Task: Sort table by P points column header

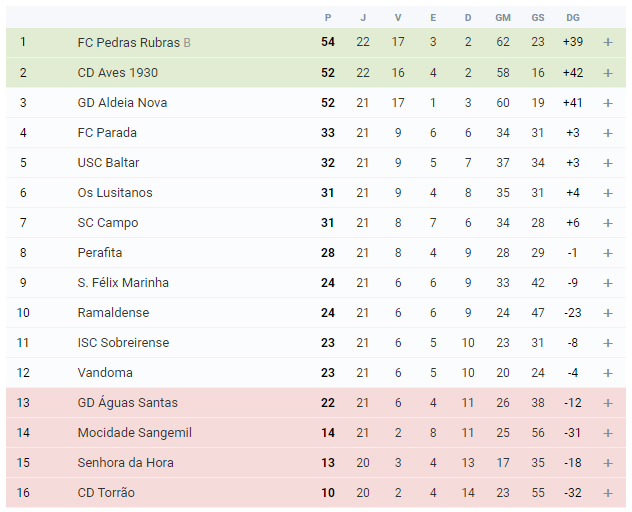Action: pyautogui.click(x=328, y=18)
